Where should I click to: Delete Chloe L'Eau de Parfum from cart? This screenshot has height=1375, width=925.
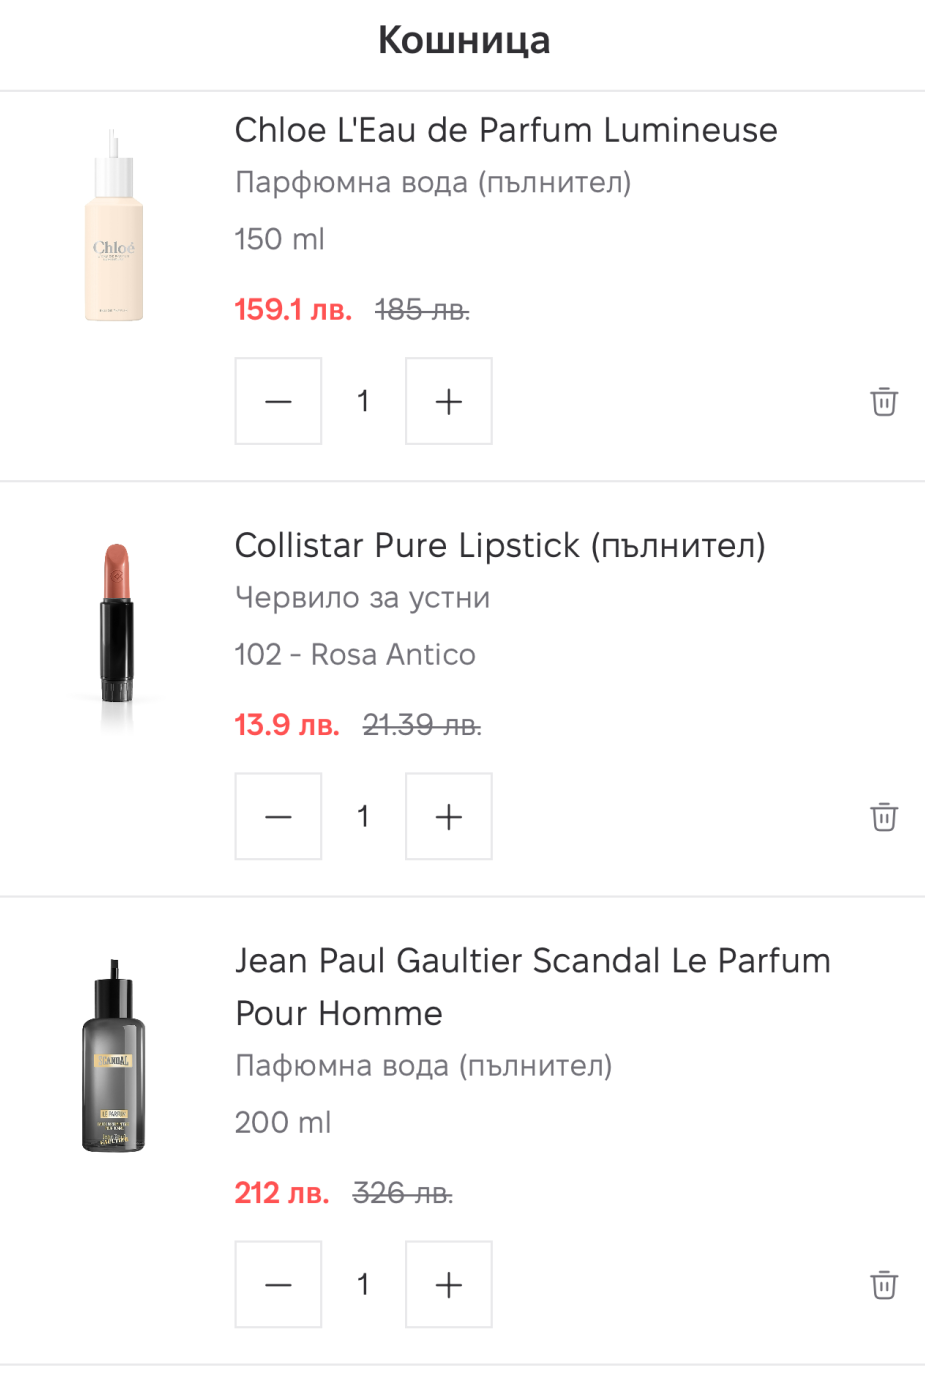884,401
